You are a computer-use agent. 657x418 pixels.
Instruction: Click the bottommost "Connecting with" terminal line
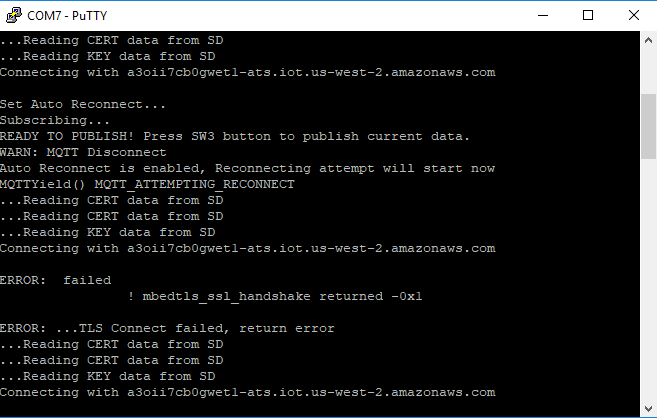tap(248, 392)
